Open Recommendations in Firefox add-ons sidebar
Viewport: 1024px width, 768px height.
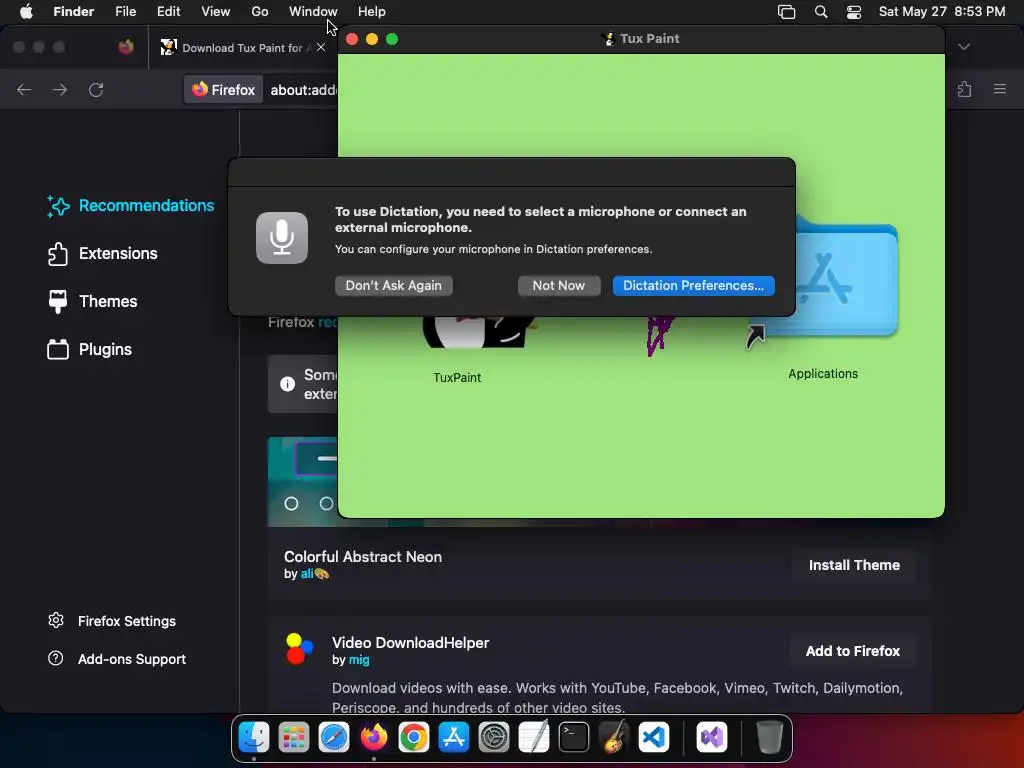coord(131,206)
